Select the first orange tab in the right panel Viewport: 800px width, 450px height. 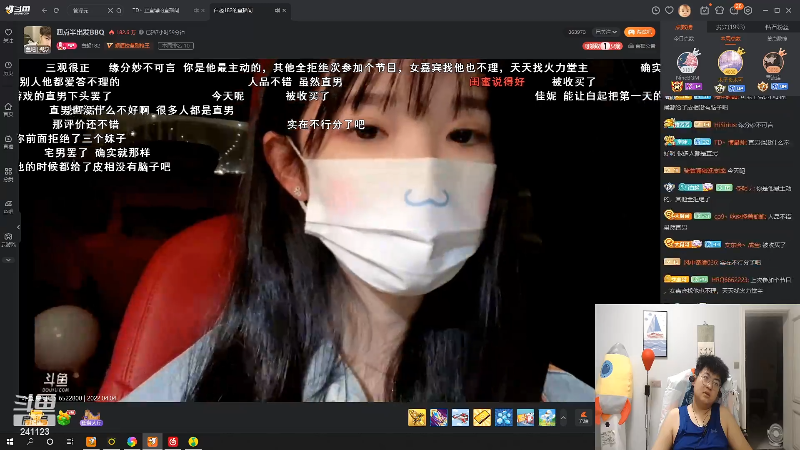coord(684,27)
